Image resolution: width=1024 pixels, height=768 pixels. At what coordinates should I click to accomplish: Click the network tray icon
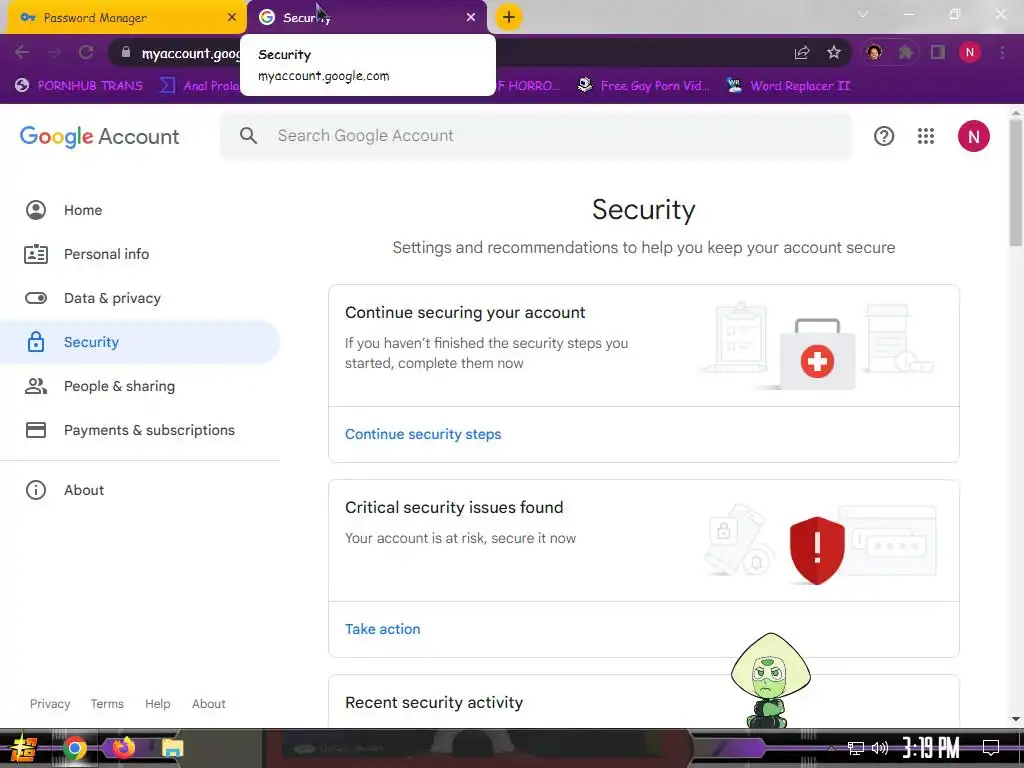(x=855, y=748)
